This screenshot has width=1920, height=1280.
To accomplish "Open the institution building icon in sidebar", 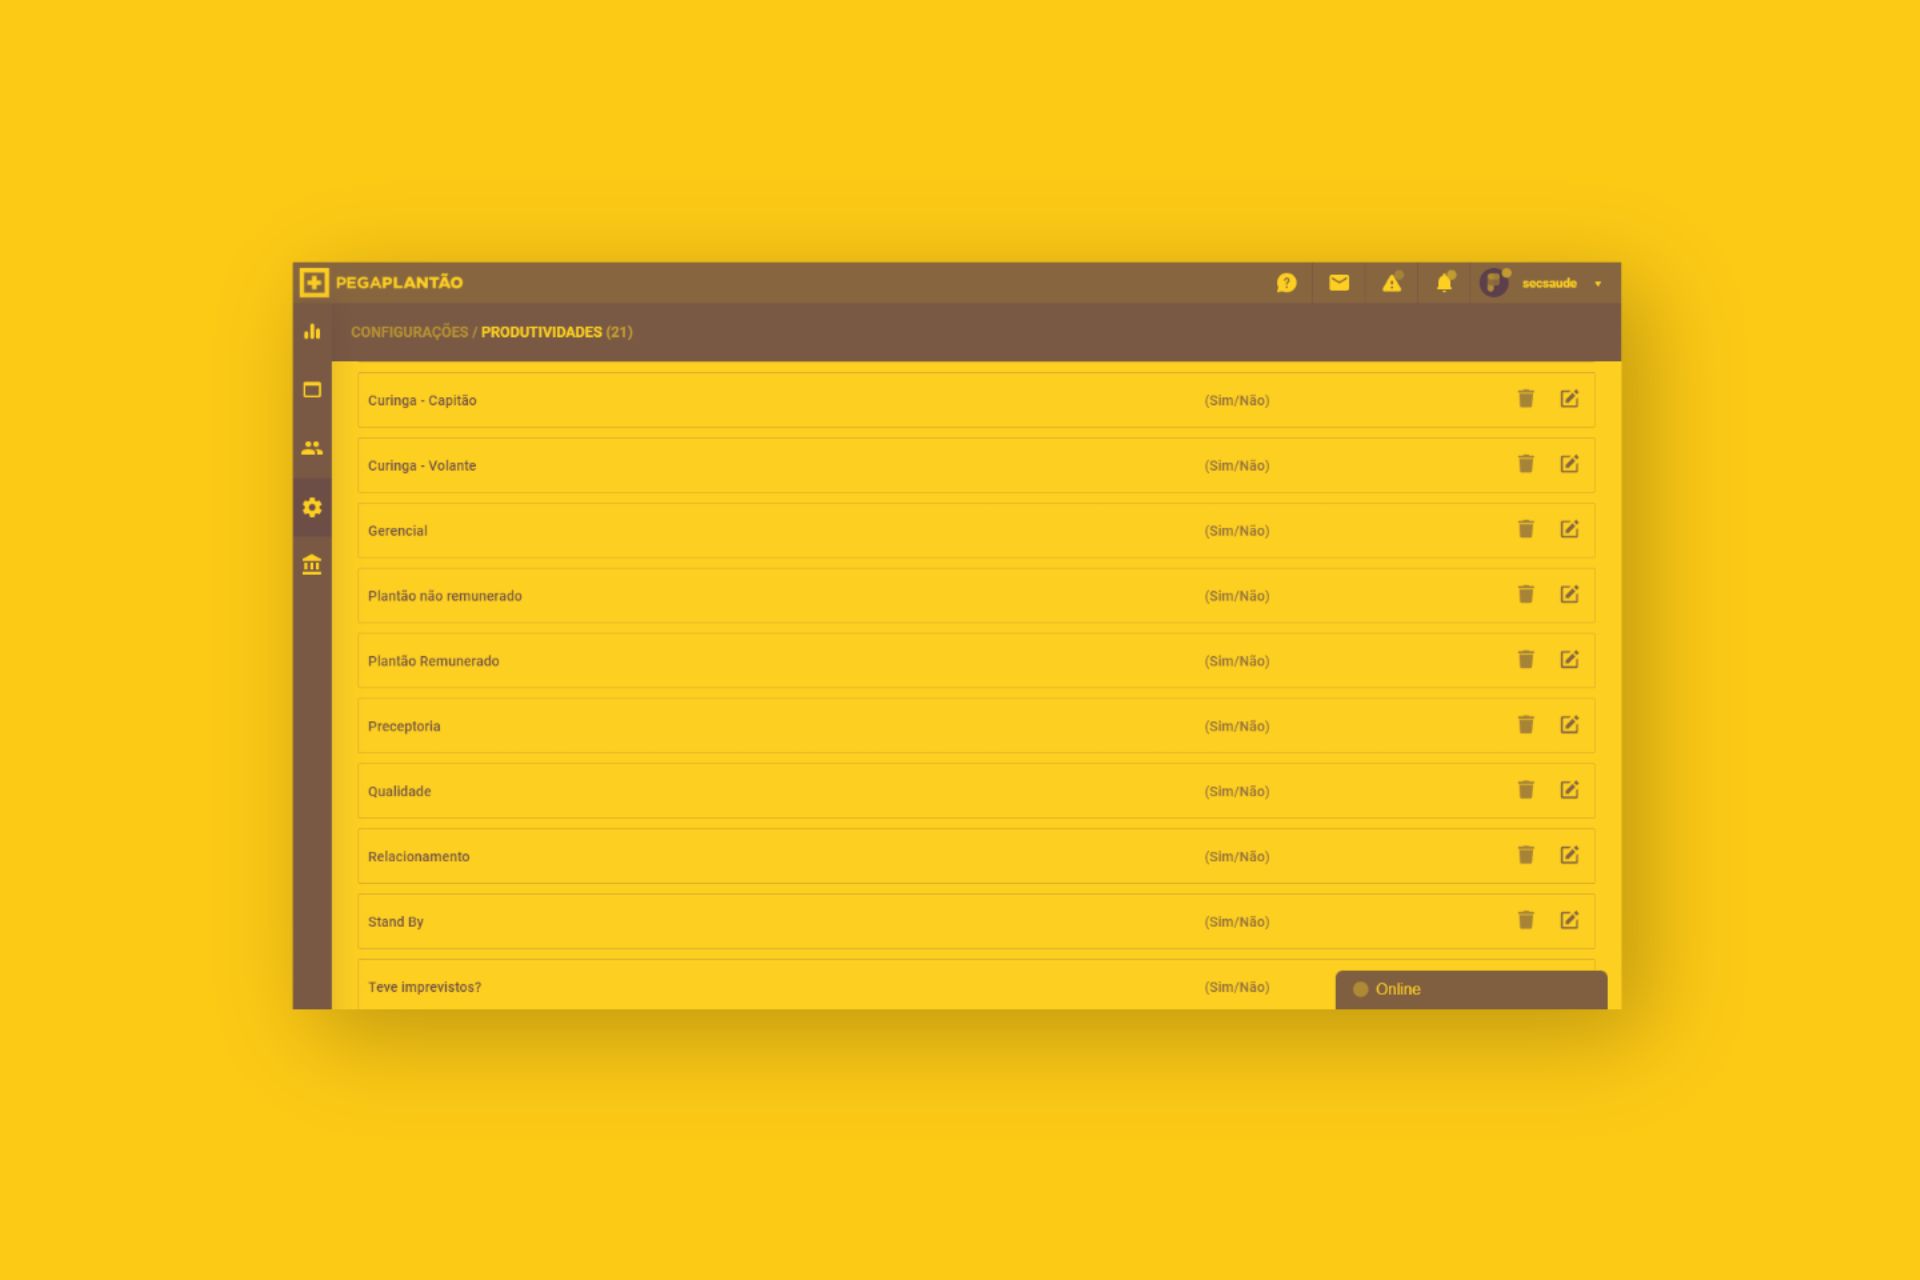I will (x=312, y=565).
